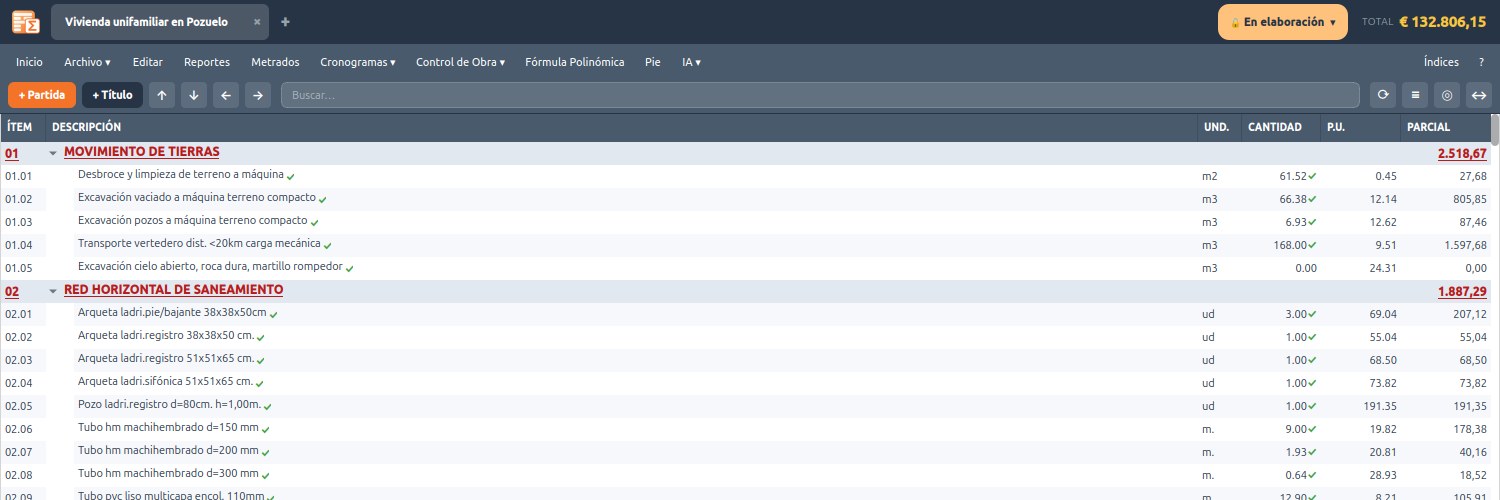This screenshot has height=500, width=1500.
Task: Click green check next to Tubo hm d=300 mm
Action: [x=266, y=475]
